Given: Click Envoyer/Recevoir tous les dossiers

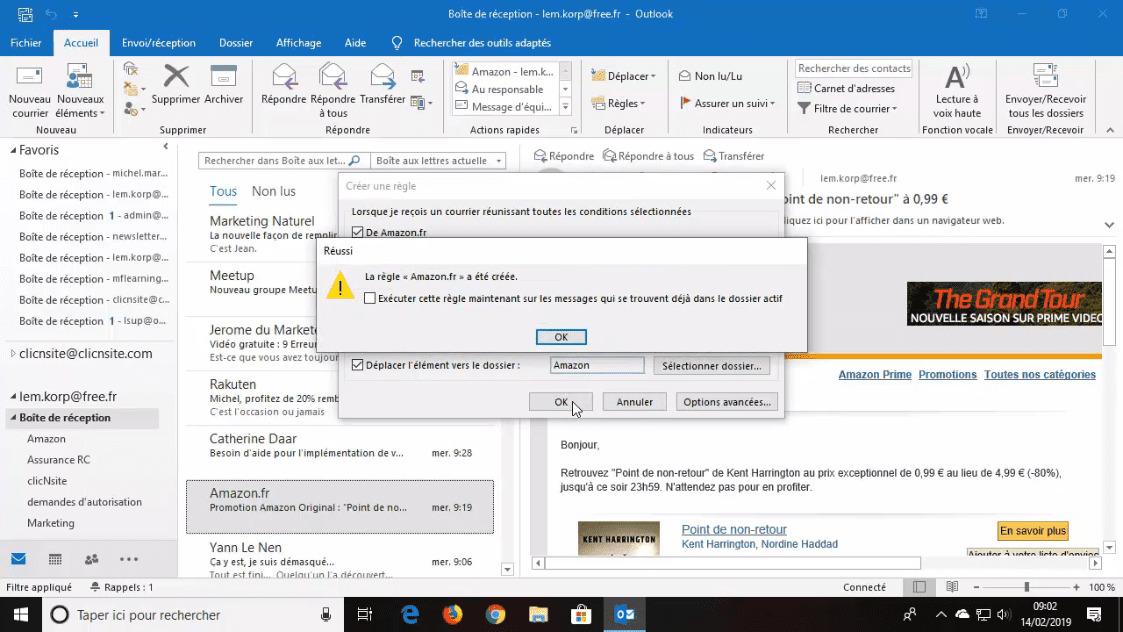Looking at the screenshot, I should coord(1045,90).
